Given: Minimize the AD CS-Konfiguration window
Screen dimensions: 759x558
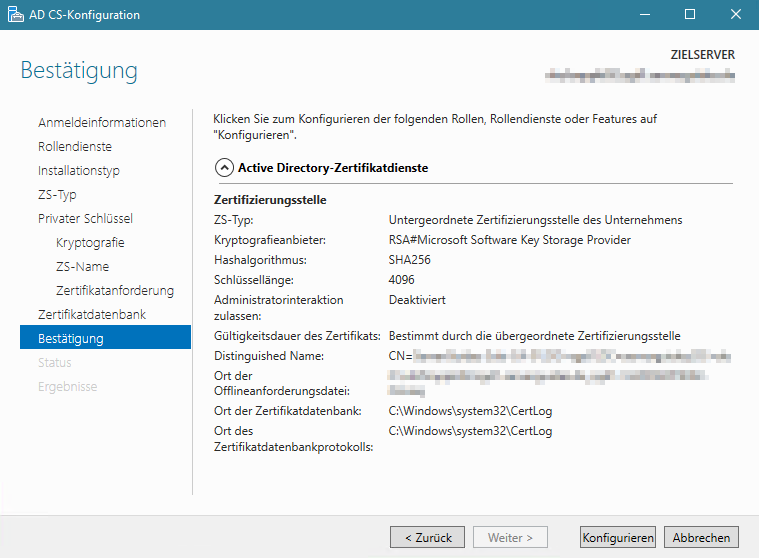Looking at the screenshot, I should (x=645, y=15).
